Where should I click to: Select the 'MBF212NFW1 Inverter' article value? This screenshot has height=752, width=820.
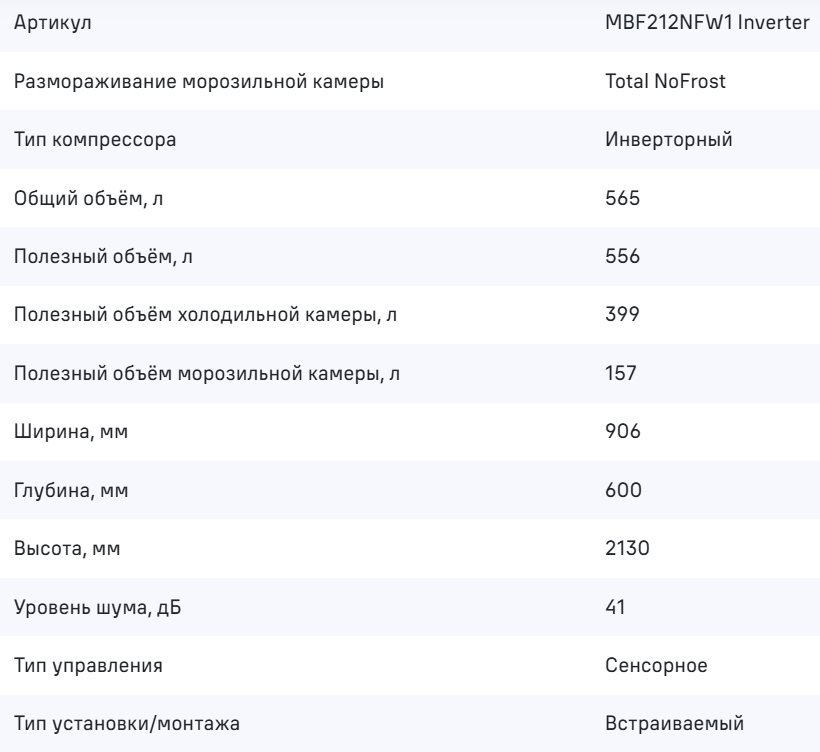click(x=707, y=24)
